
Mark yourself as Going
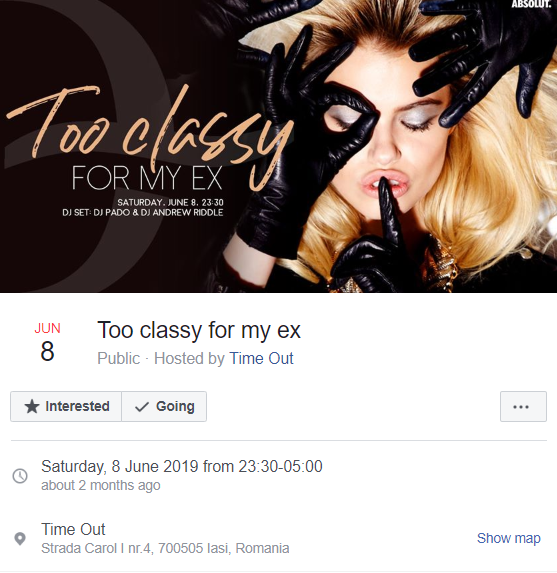[x=164, y=406]
